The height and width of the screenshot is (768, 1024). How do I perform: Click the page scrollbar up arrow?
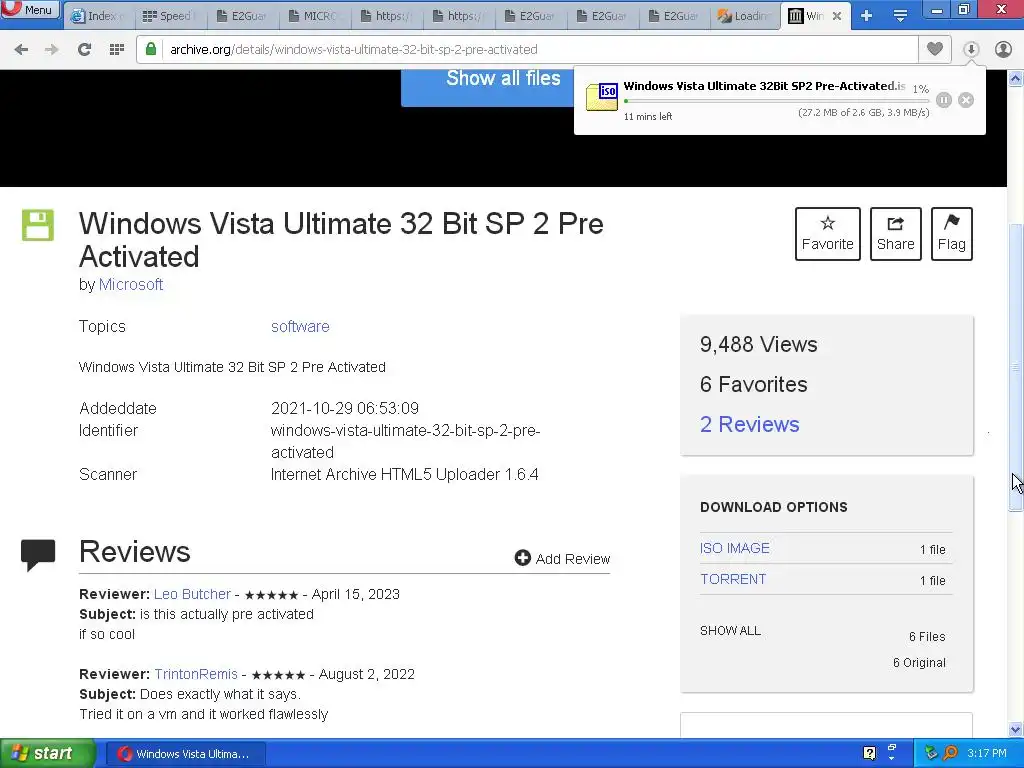click(1016, 79)
